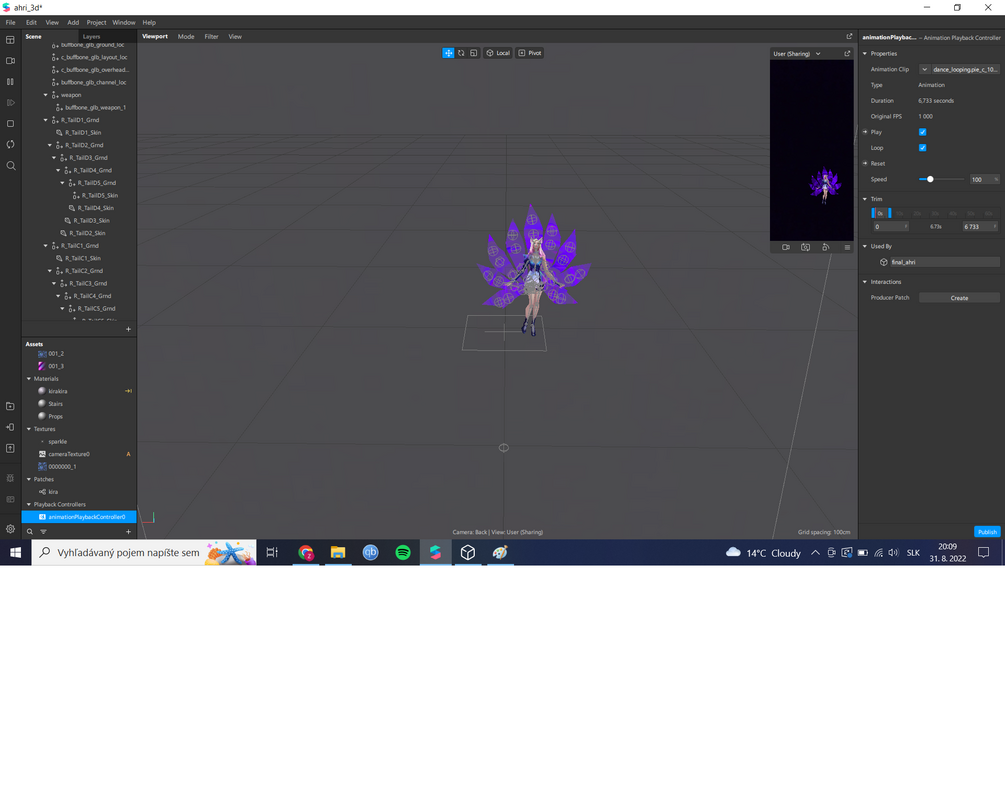Click the test-on-device icon in left toolbar
The height and width of the screenshot is (786, 1005).
(10, 427)
